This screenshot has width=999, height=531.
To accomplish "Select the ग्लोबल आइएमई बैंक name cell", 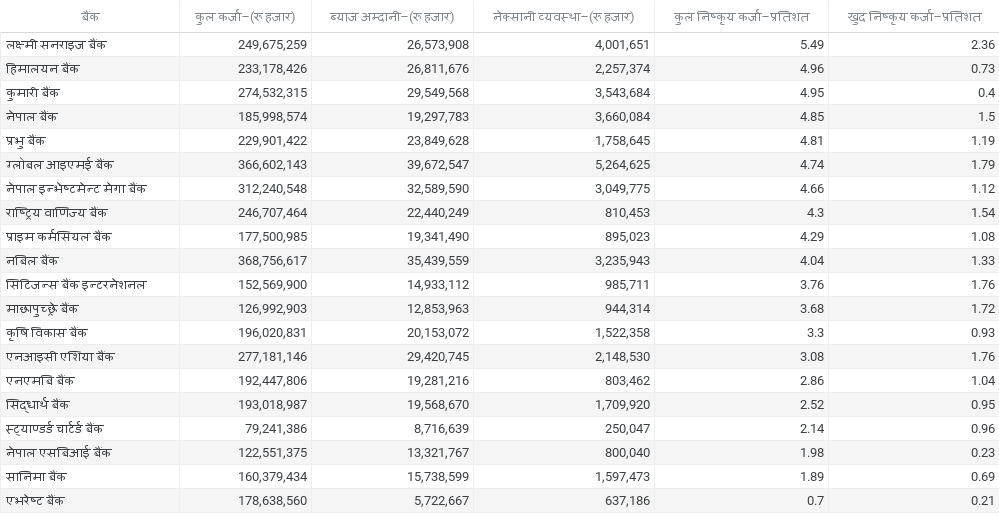I will 60,165.
